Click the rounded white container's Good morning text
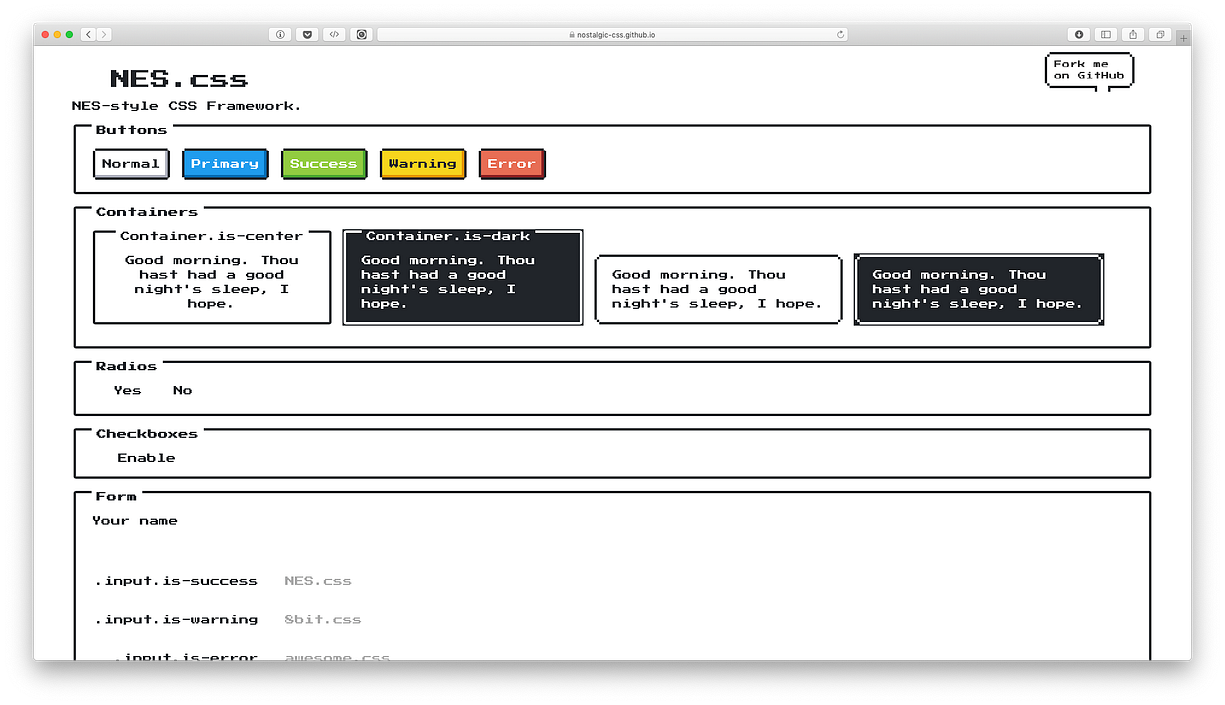The width and height of the screenshot is (1225, 705). (717, 290)
